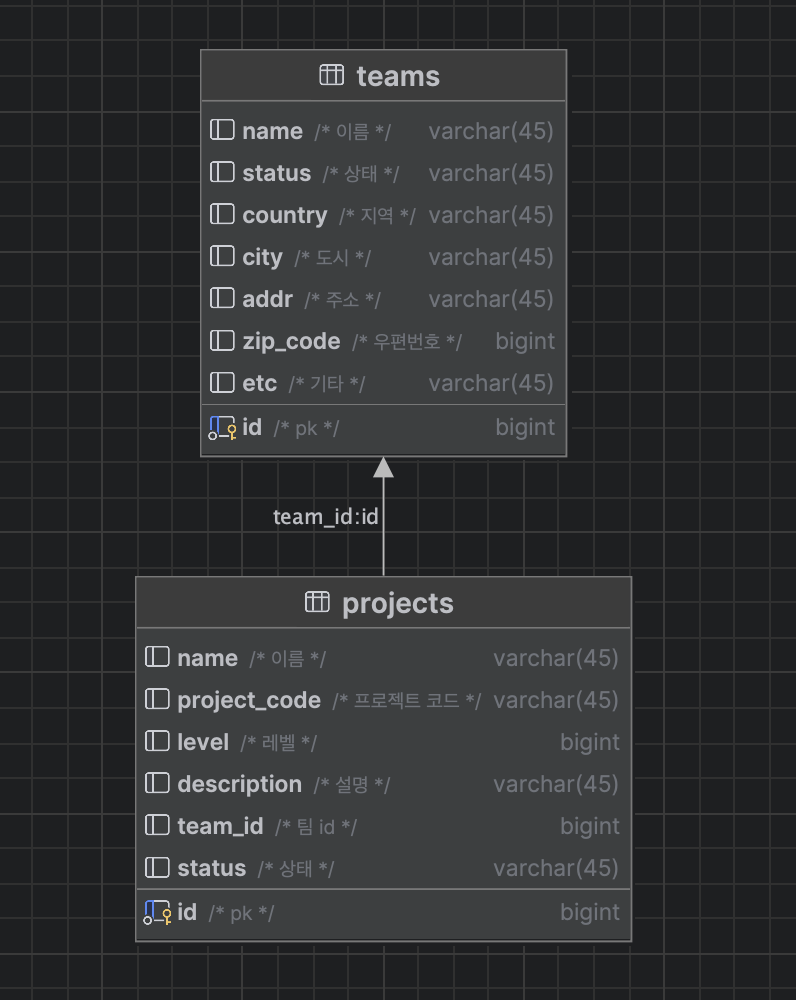Click name column text in teams table

coord(272,131)
